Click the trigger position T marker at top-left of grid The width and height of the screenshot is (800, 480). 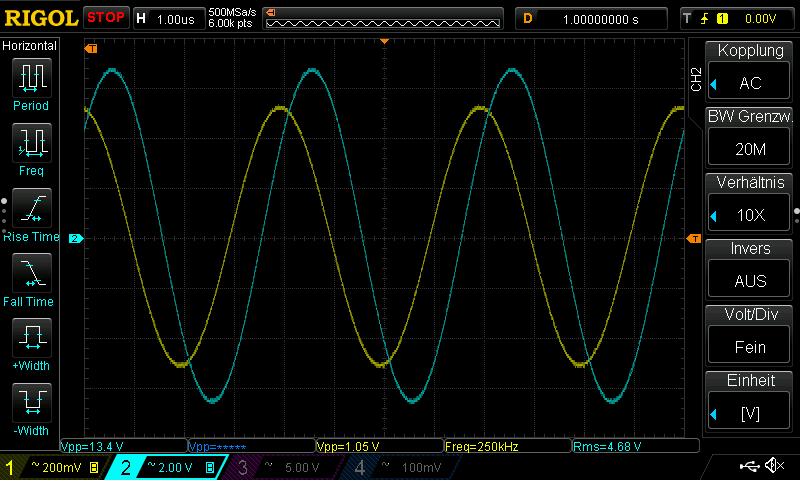[91, 48]
